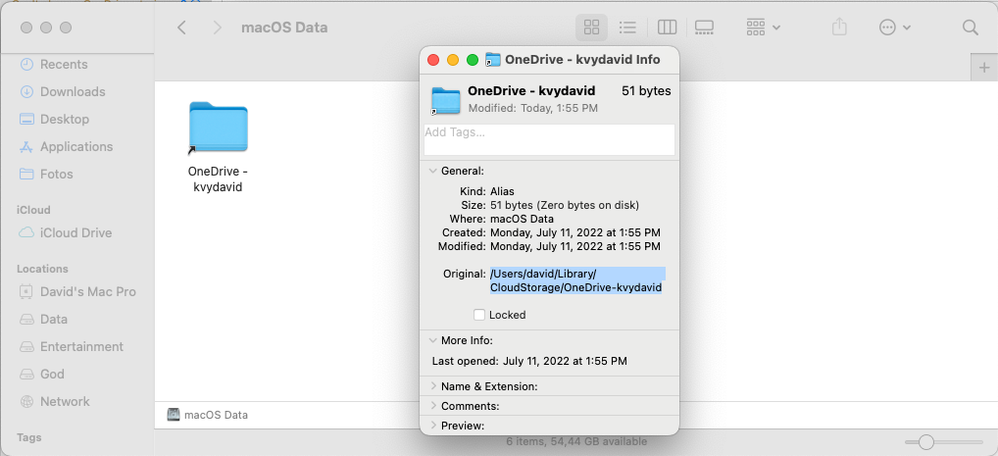The image size is (998, 456).
Task: Click the Locations heading in sidebar
Action: [43, 269]
